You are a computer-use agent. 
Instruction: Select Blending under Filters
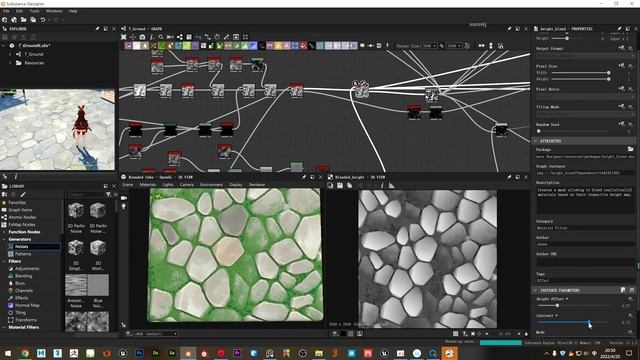(x=23, y=276)
